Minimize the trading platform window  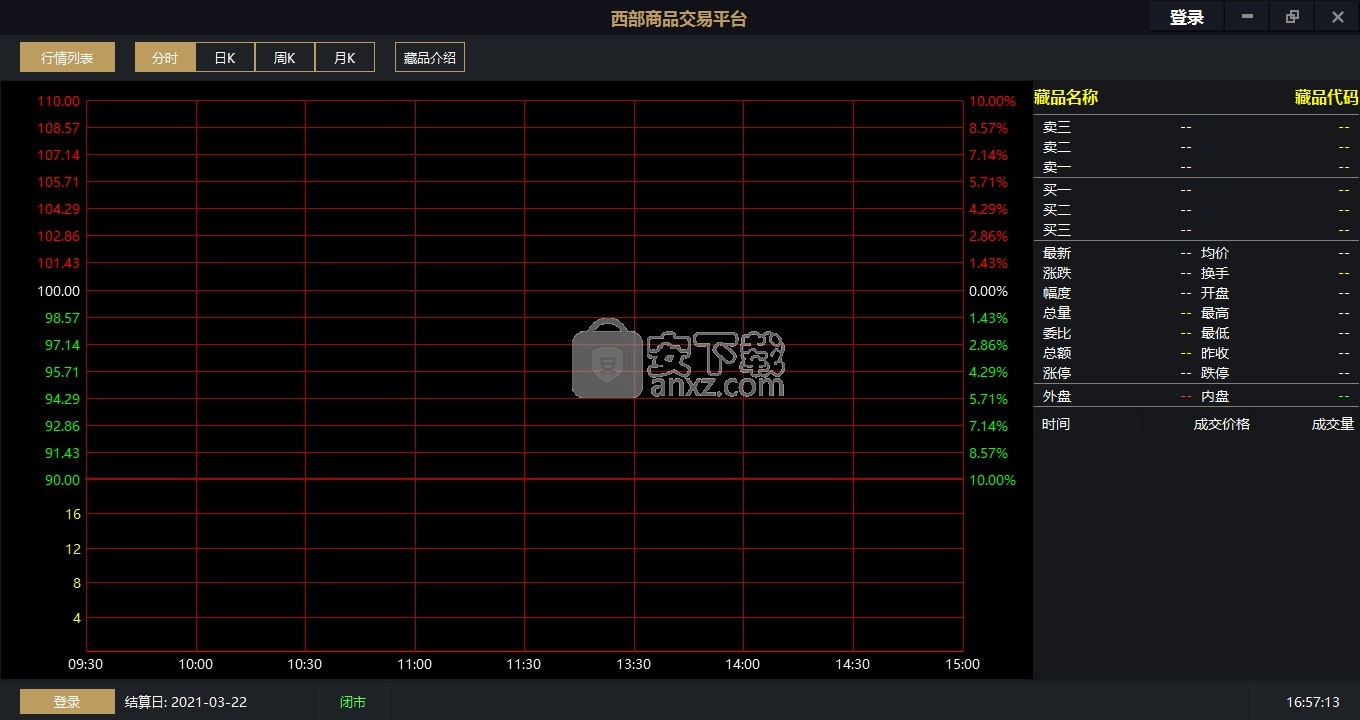click(x=1247, y=17)
